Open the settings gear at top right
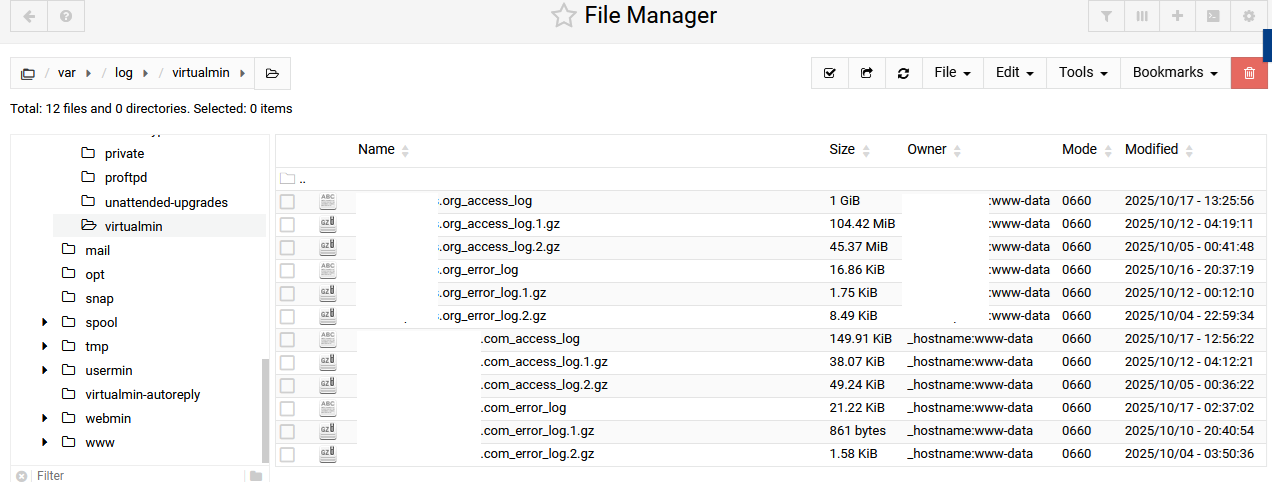Screen dimensions: 1272x482 pos(1249,16)
